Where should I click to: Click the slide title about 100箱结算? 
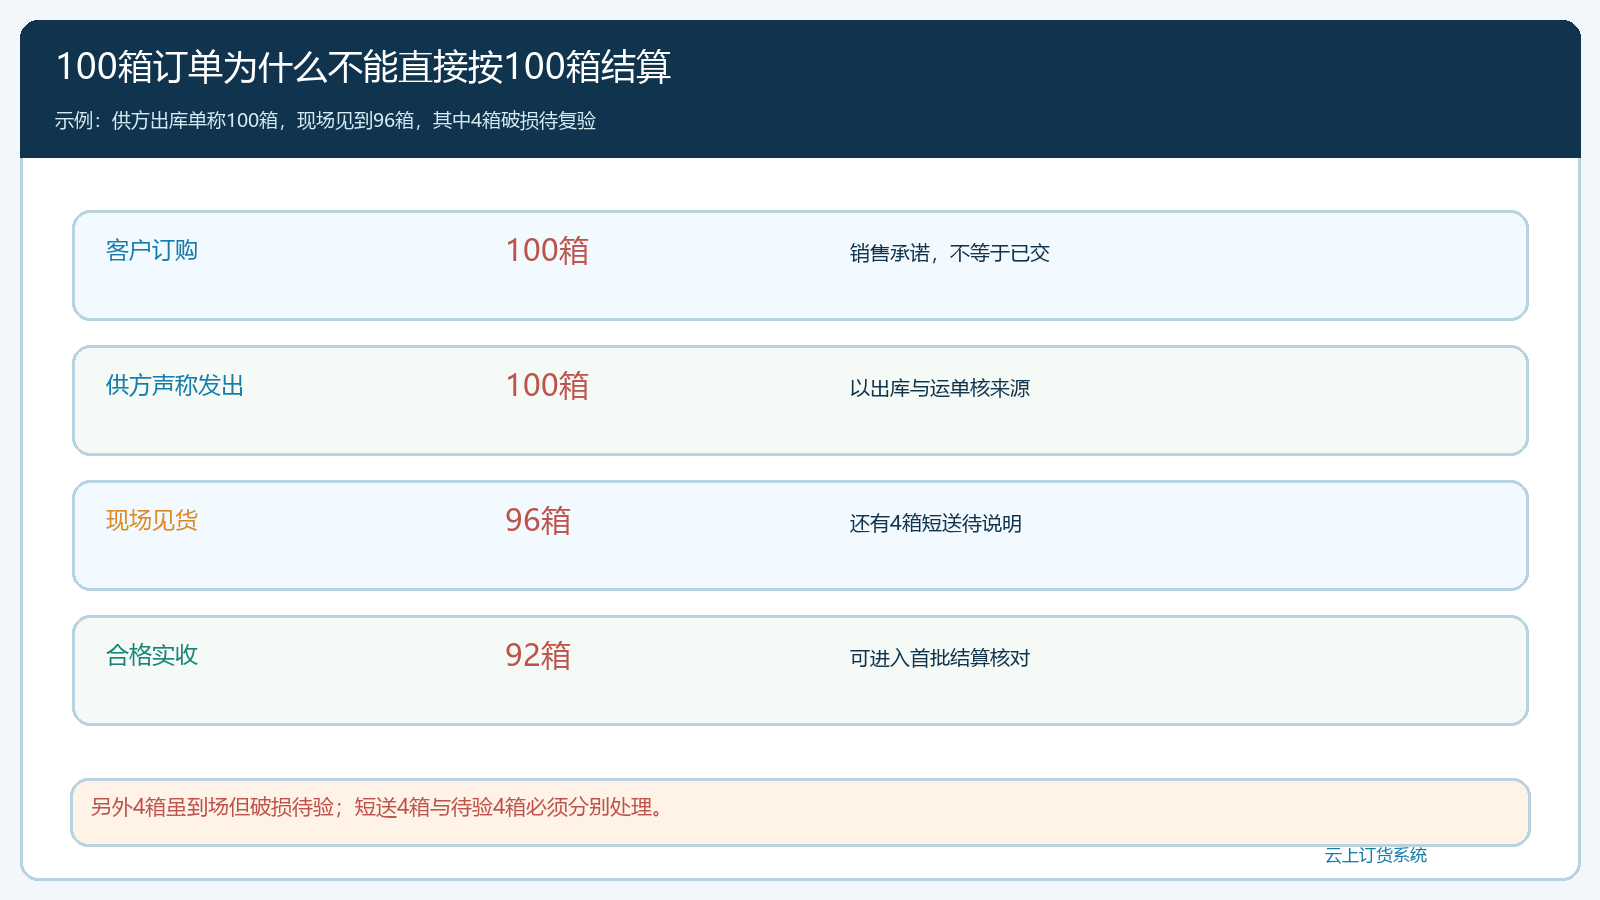pyautogui.click(x=363, y=67)
